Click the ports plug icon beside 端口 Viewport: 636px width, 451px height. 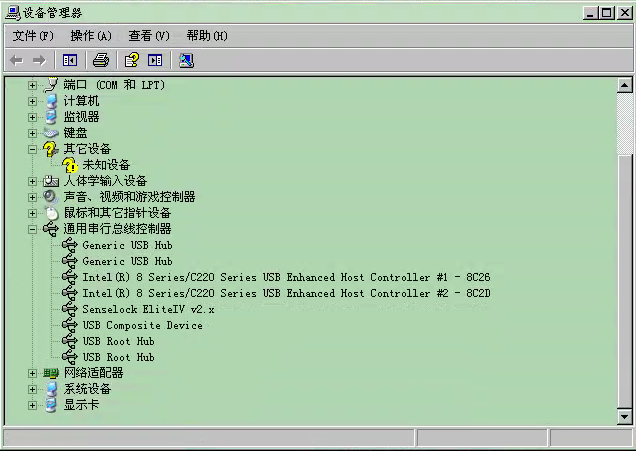[51, 85]
